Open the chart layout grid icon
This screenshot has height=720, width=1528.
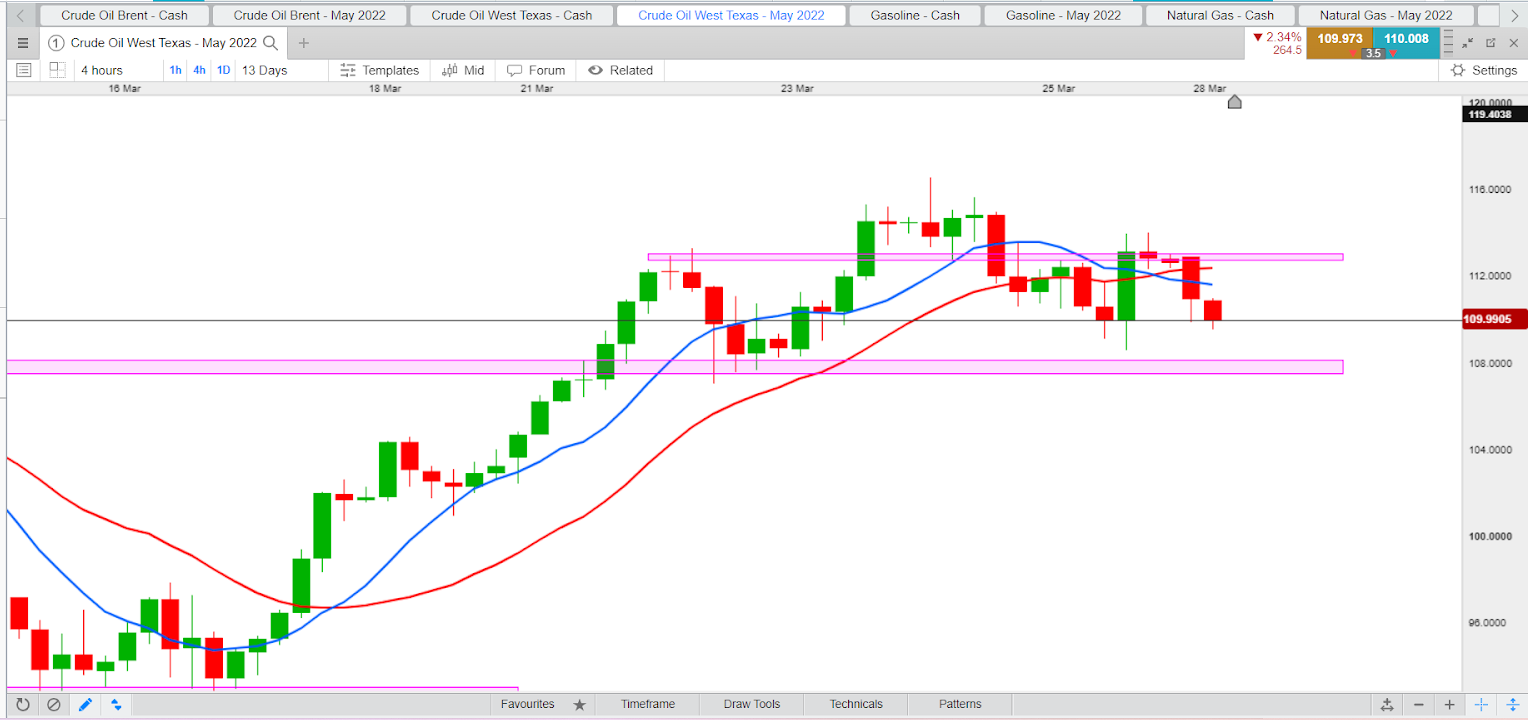[x=57, y=70]
